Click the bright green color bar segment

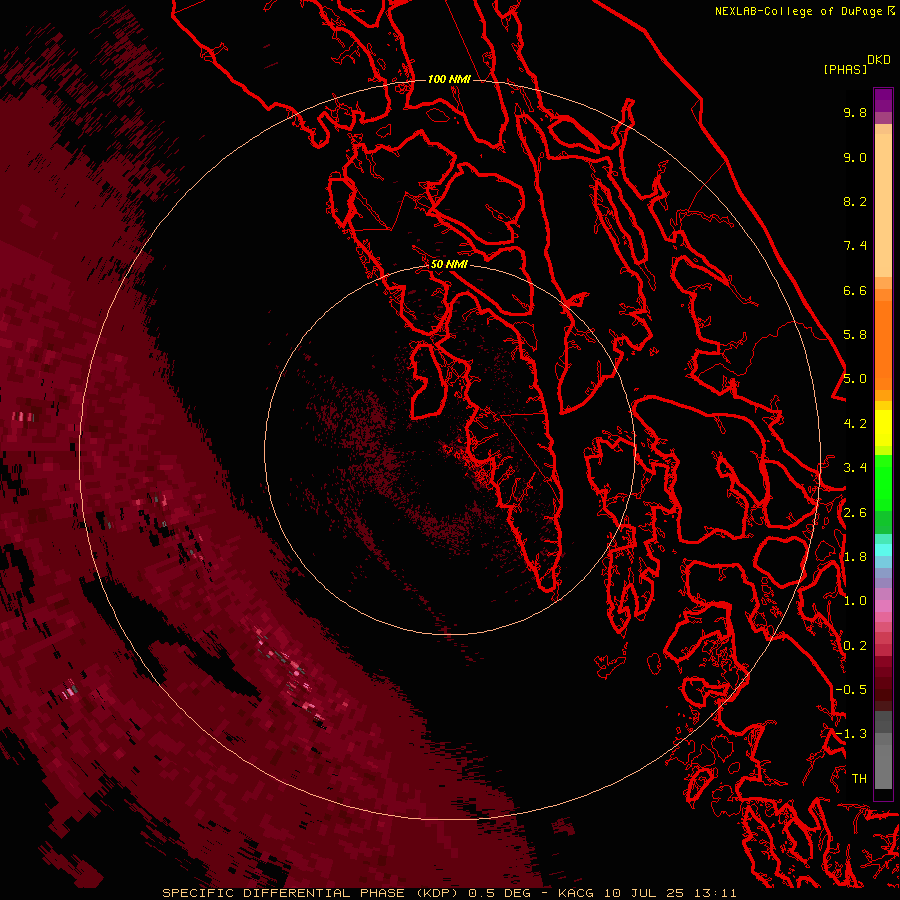pos(883,482)
